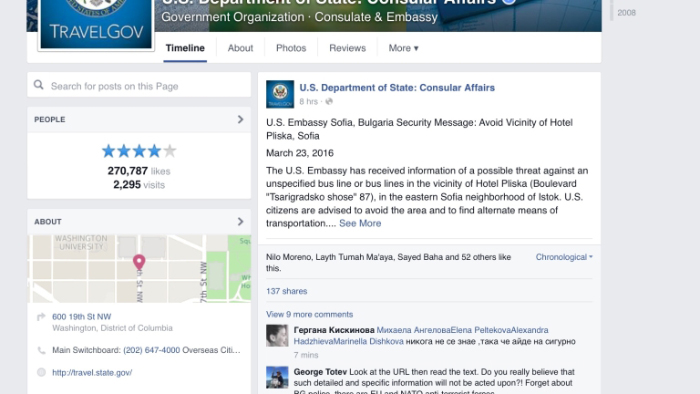The height and width of the screenshot is (394, 700).
Task: Open the Chronological comment sorting dropdown
Action: [564, 257]
